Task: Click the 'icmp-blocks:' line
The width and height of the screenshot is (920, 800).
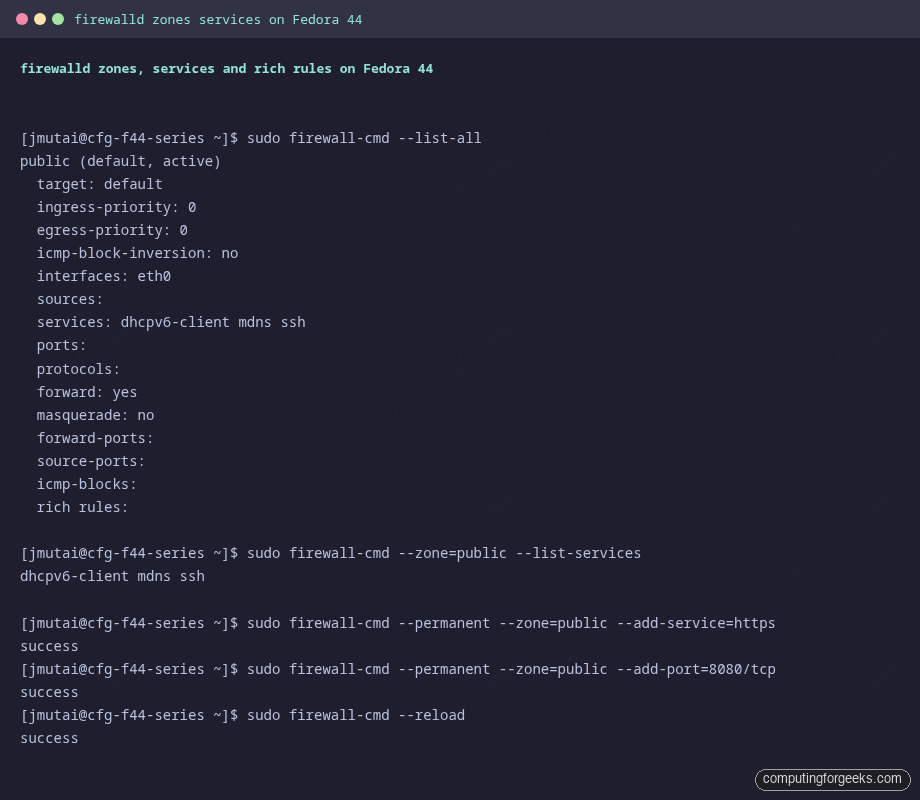Action: pos(87,484)
